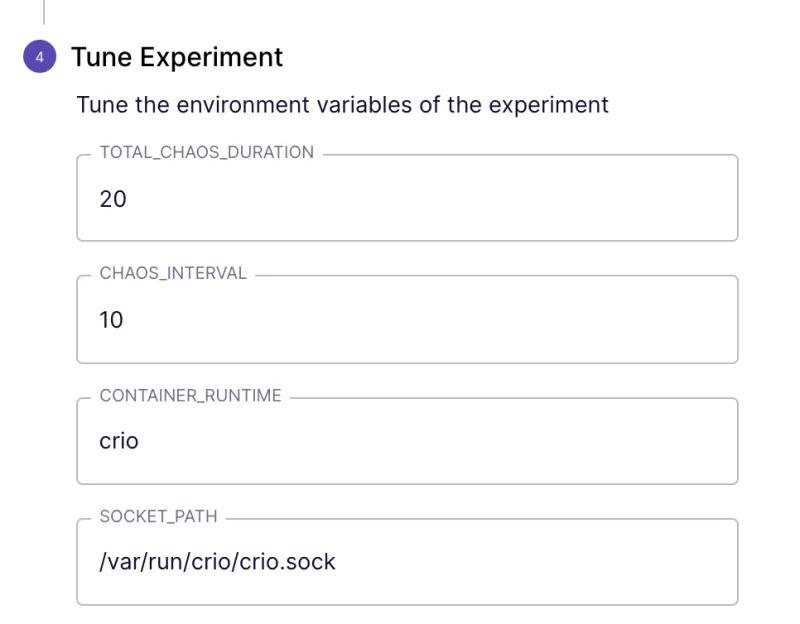This screenshot has width=800, height=624.
Task: Place cursor at end of crio.sock path
Action: click(338, 562)
